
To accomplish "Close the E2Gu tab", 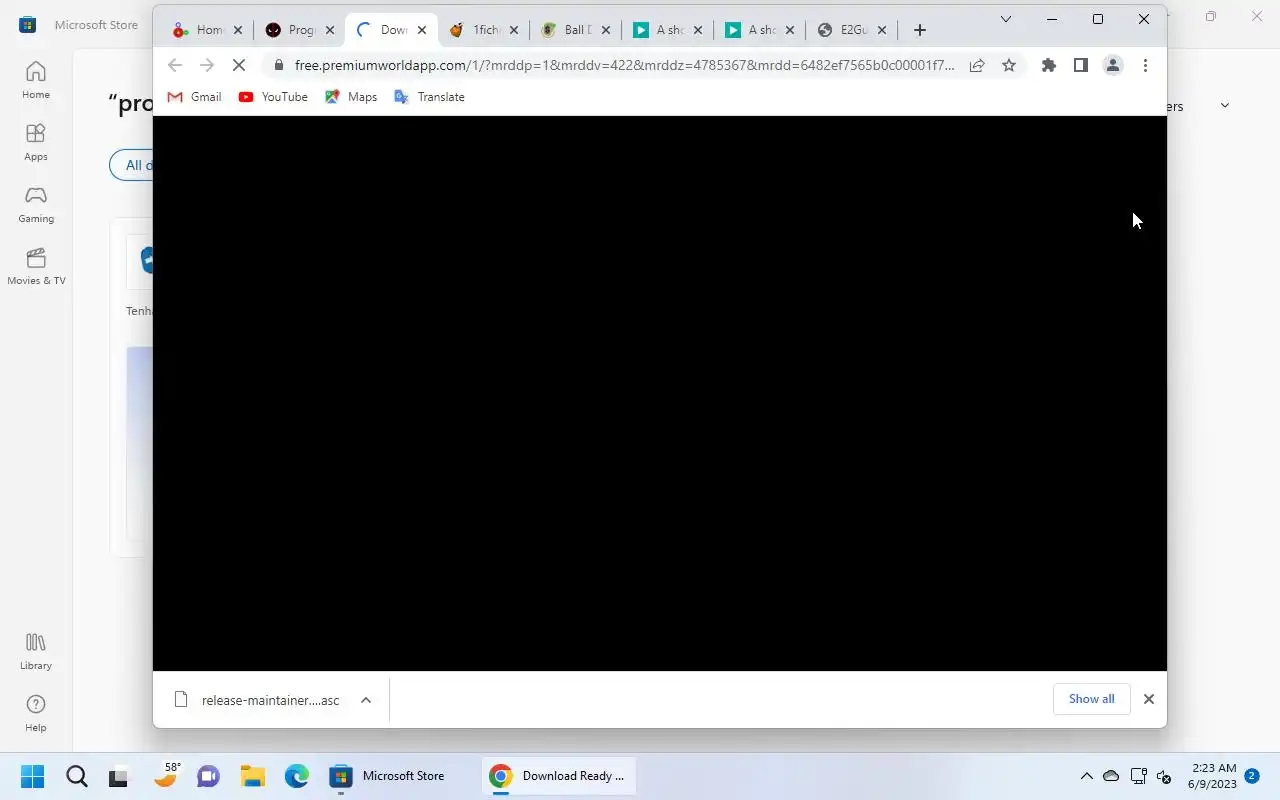I will [x=882, y=30].
